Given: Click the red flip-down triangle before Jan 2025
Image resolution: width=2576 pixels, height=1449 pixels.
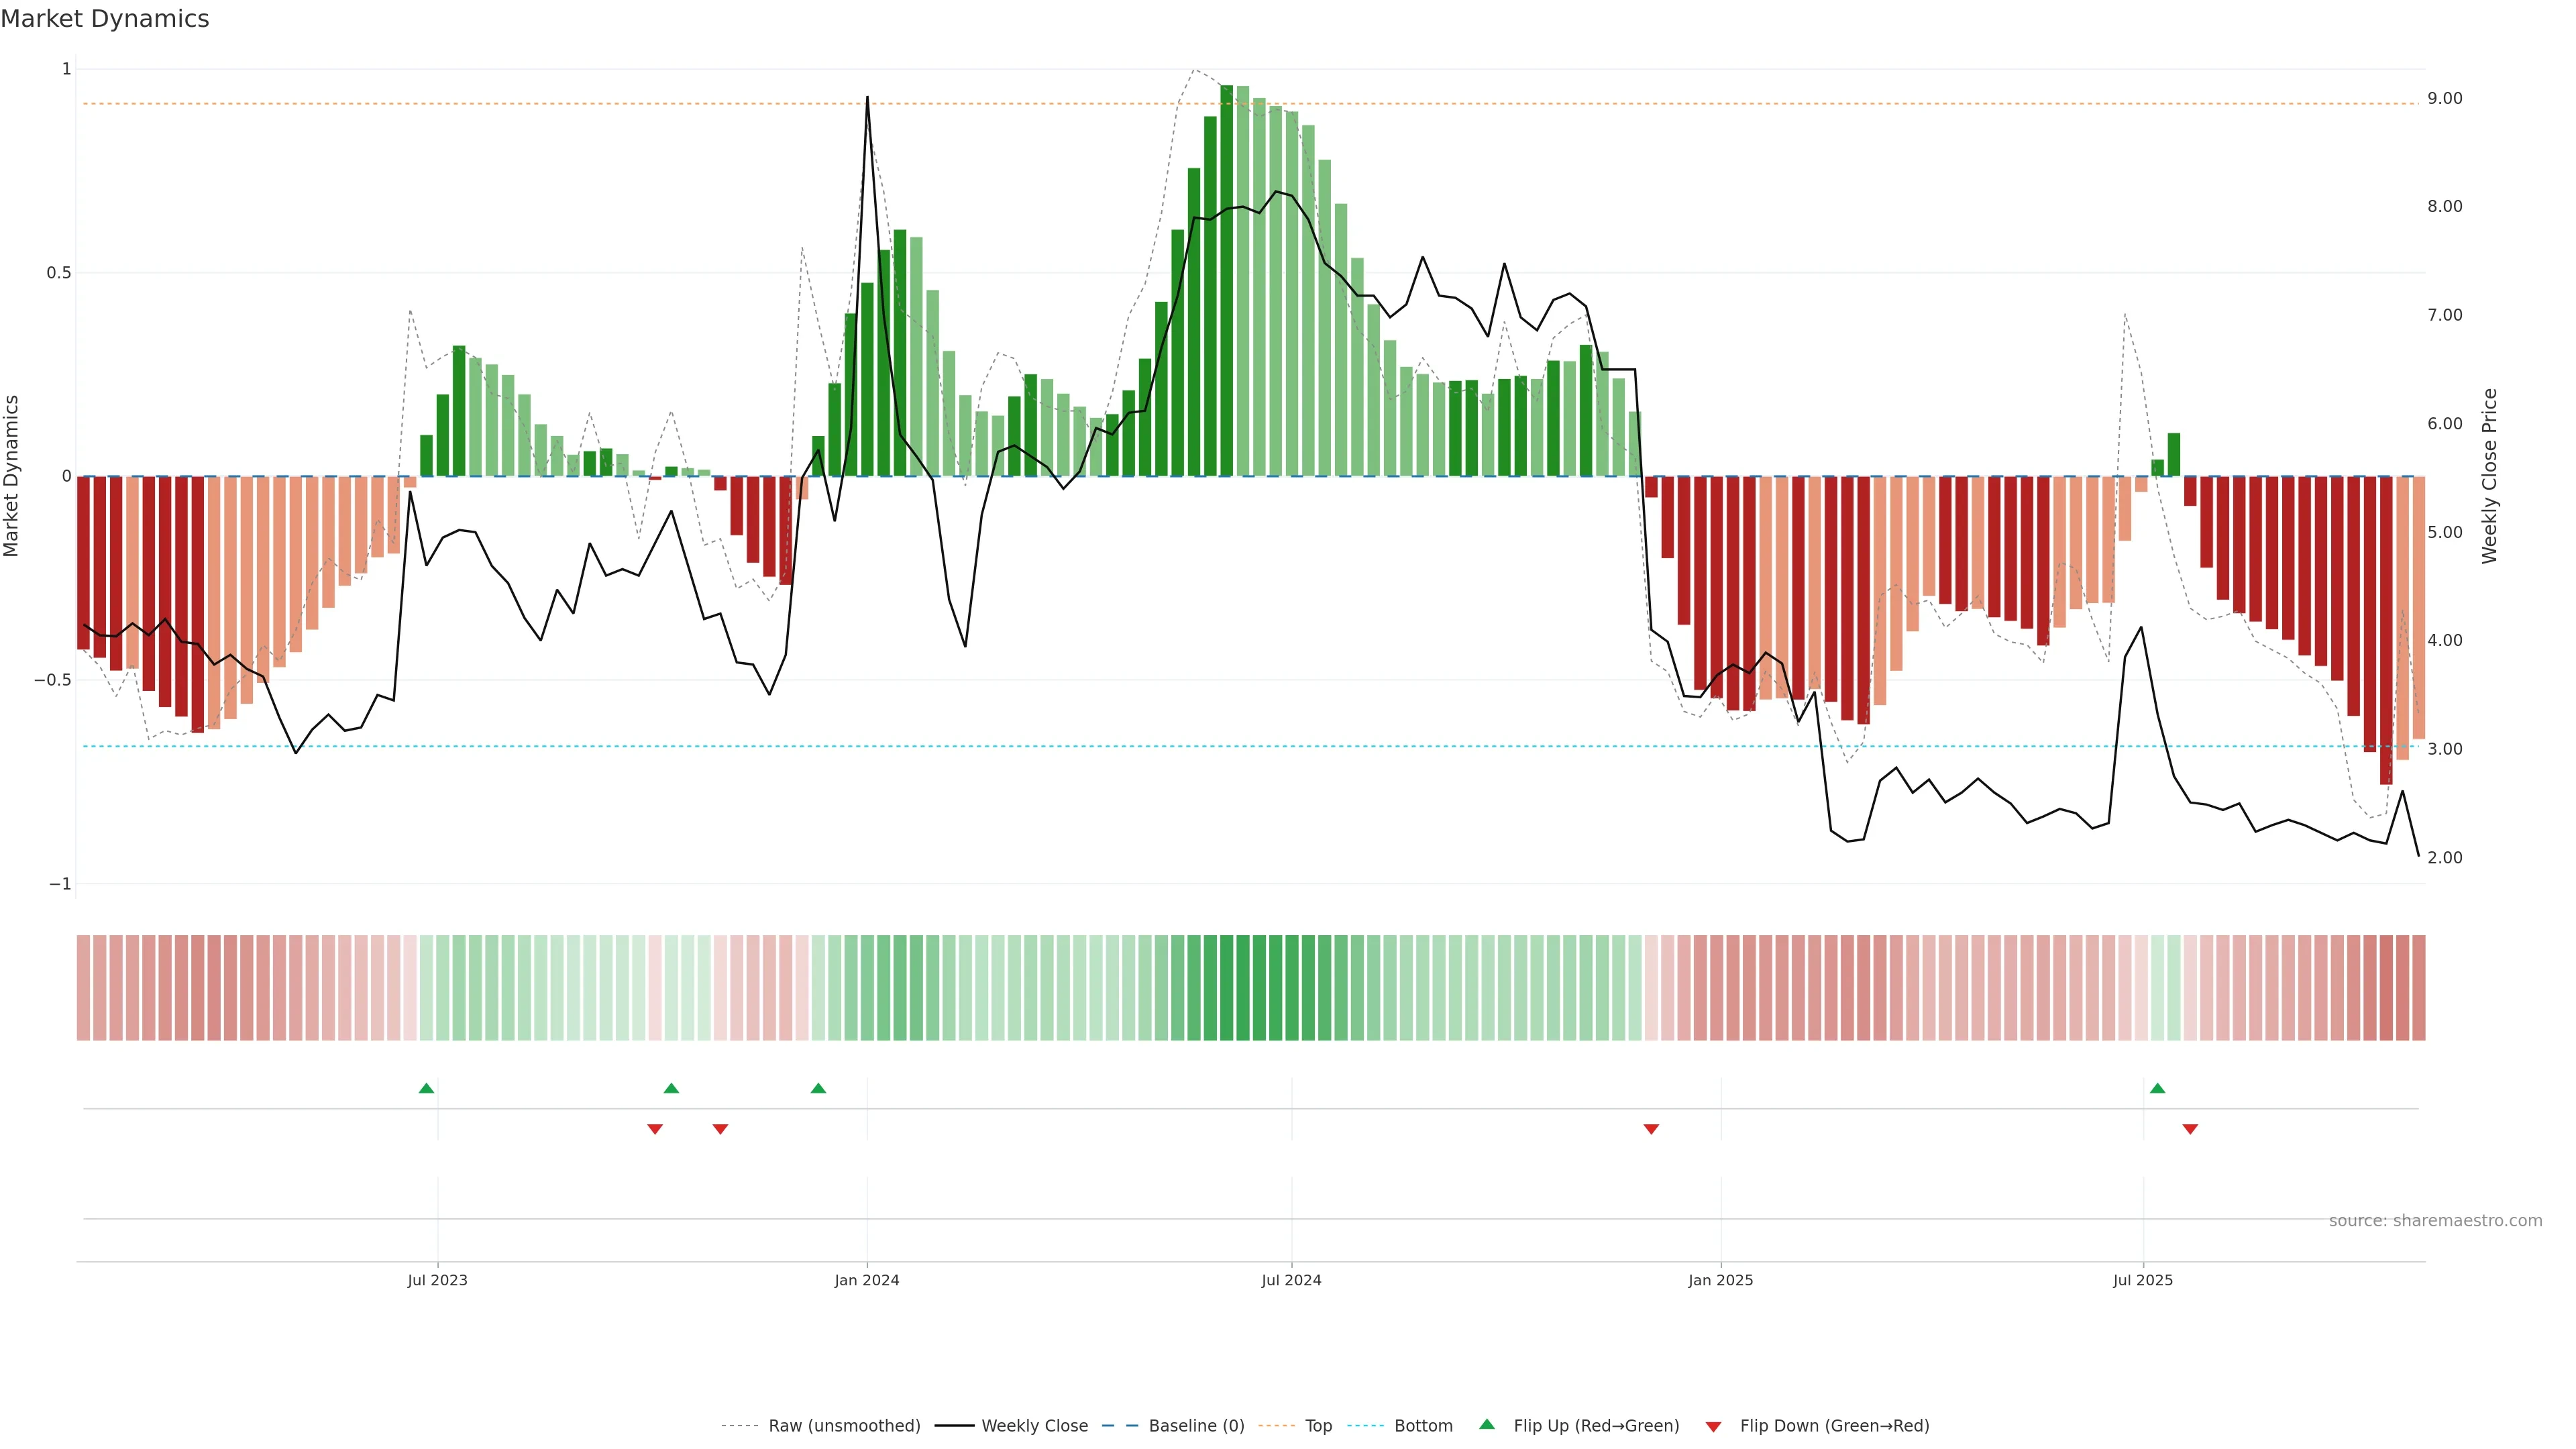Looking at the screenshot, I should click(x=1651, y=1129).
